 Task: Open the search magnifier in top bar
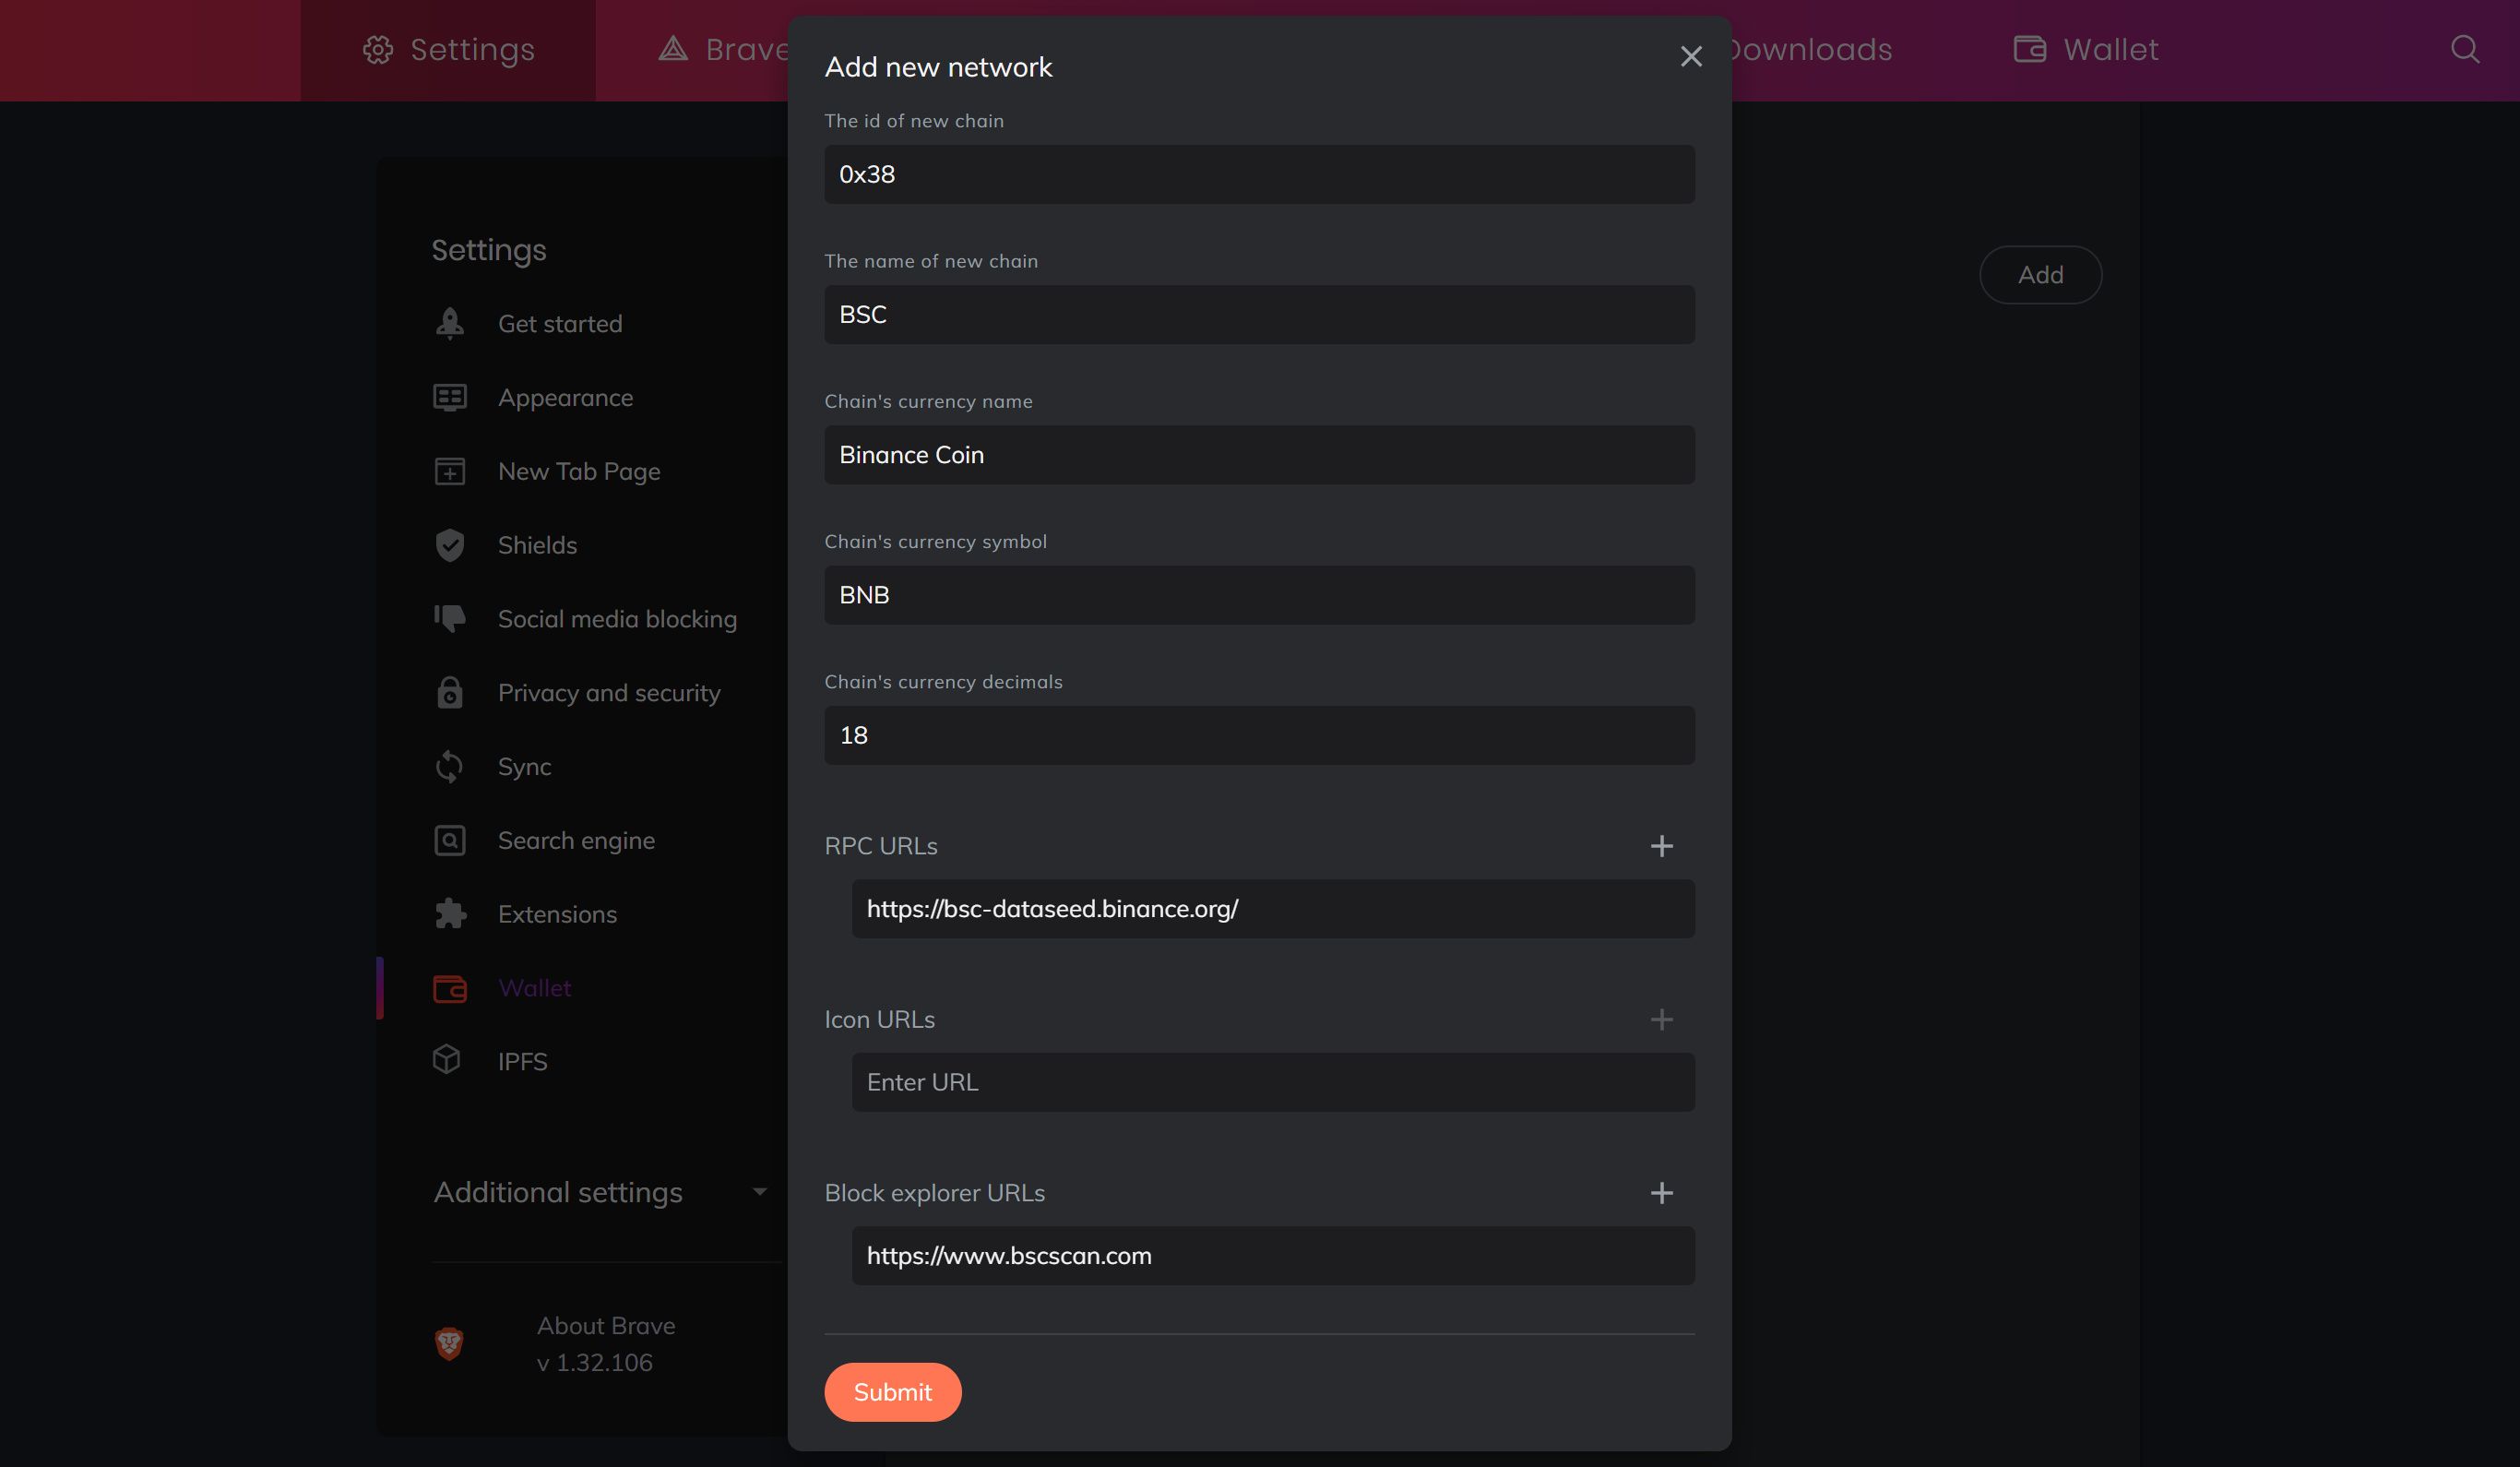[x=2465, y=49]
